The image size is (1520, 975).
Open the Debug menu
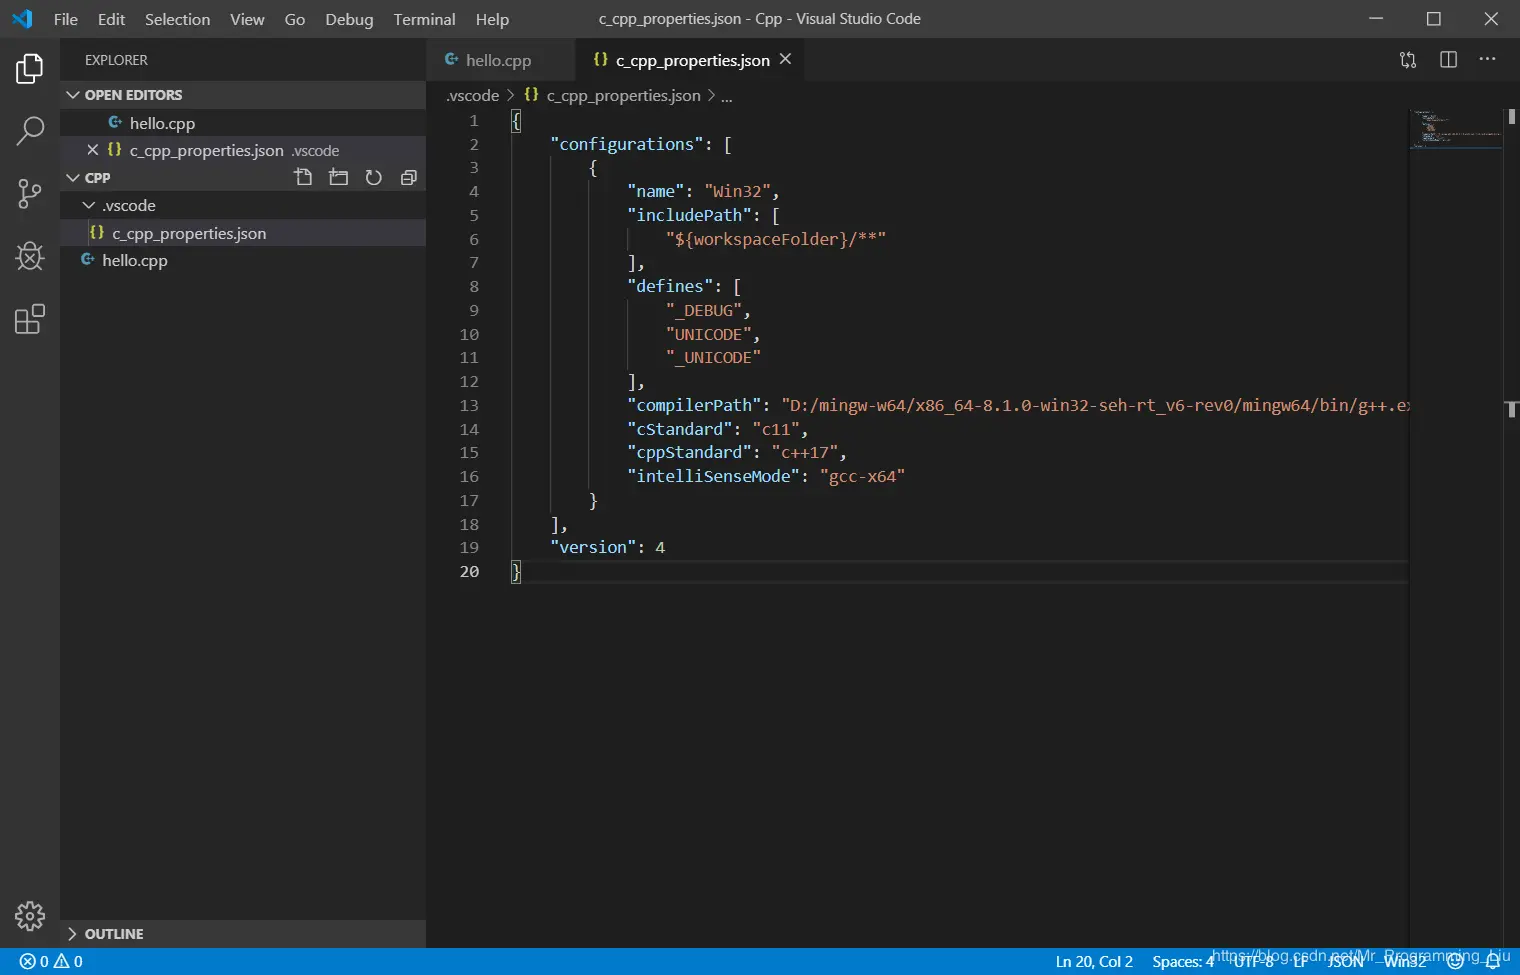[x=349, y=19]
